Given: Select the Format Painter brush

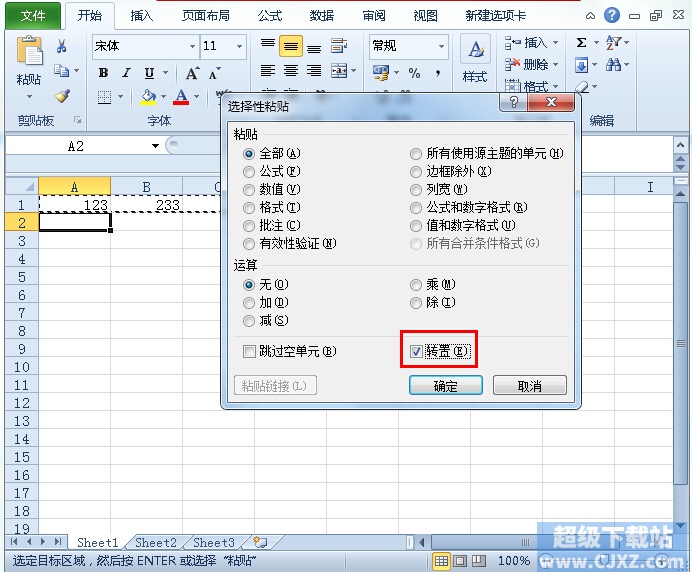Looking at the screenshot, I should [62, 96].
